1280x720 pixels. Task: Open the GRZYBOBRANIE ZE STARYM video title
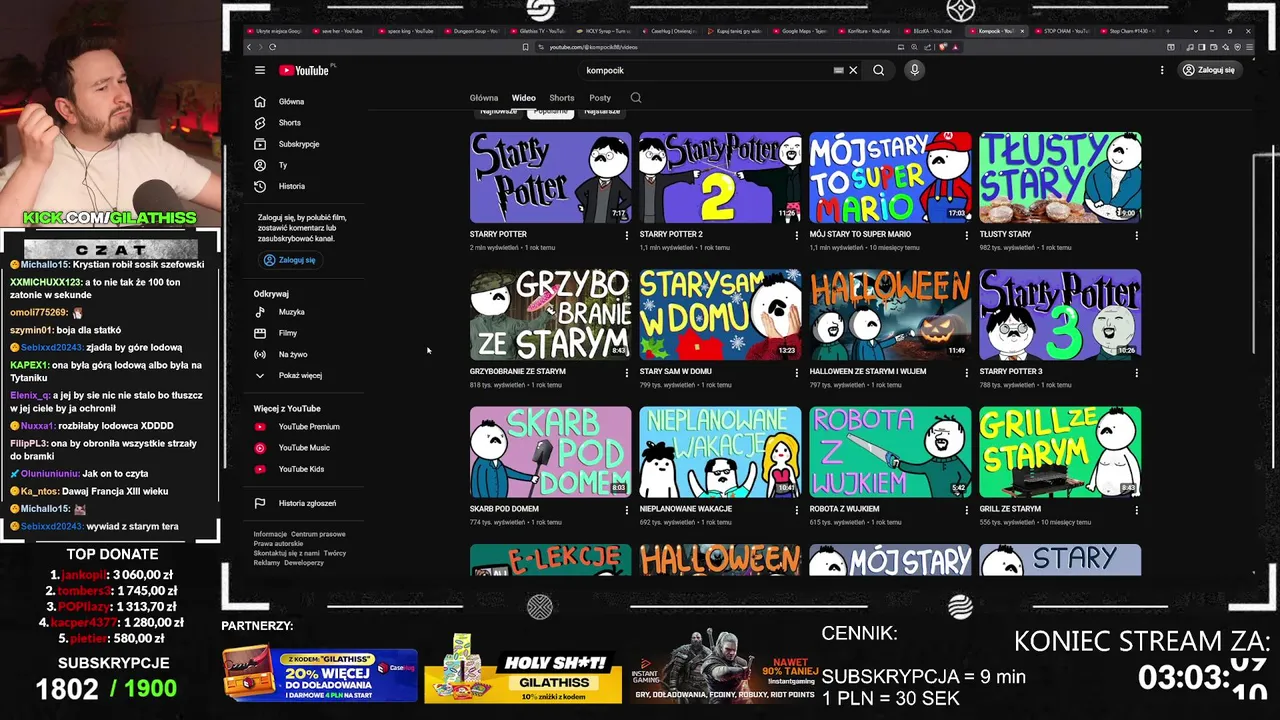pyautogui.click(x=518, y=371)
